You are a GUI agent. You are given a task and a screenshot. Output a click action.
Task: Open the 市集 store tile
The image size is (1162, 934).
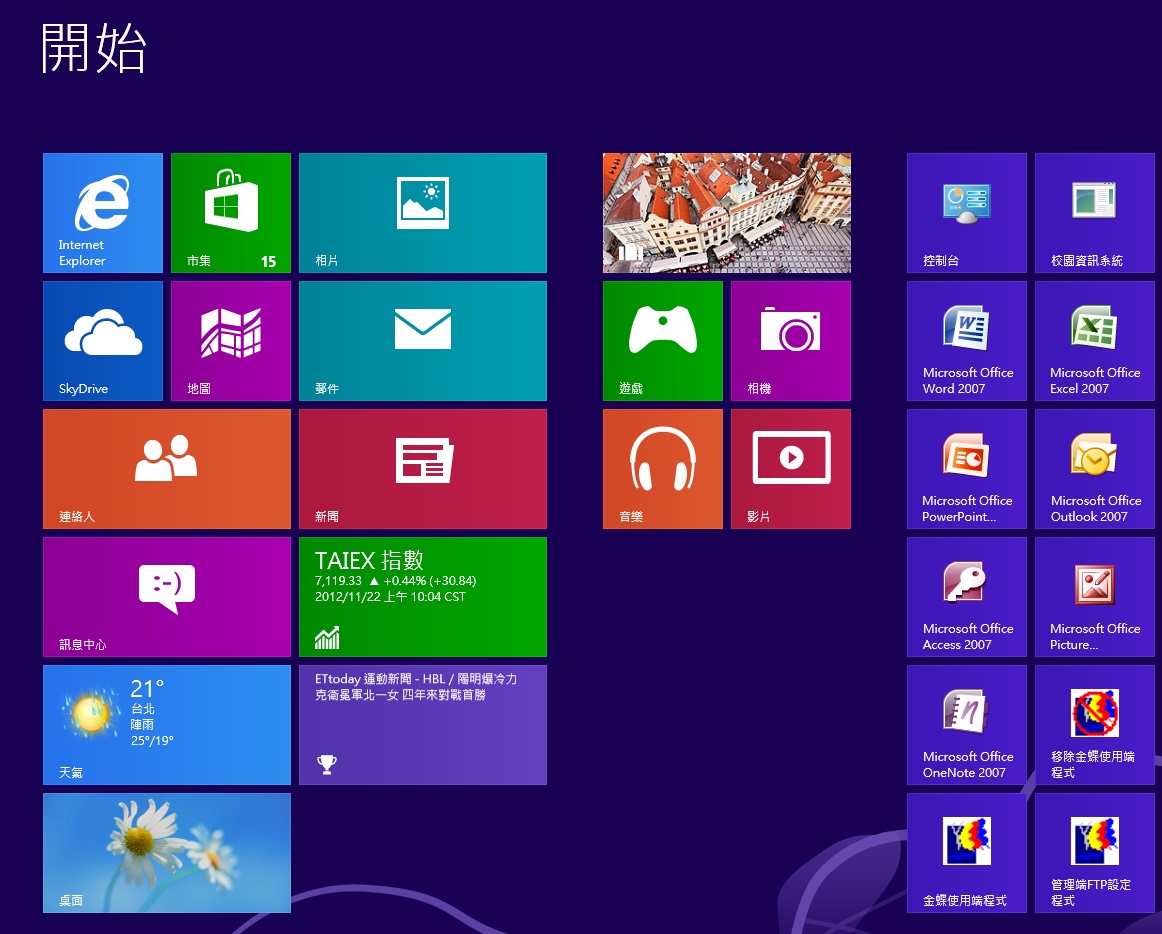231,213
